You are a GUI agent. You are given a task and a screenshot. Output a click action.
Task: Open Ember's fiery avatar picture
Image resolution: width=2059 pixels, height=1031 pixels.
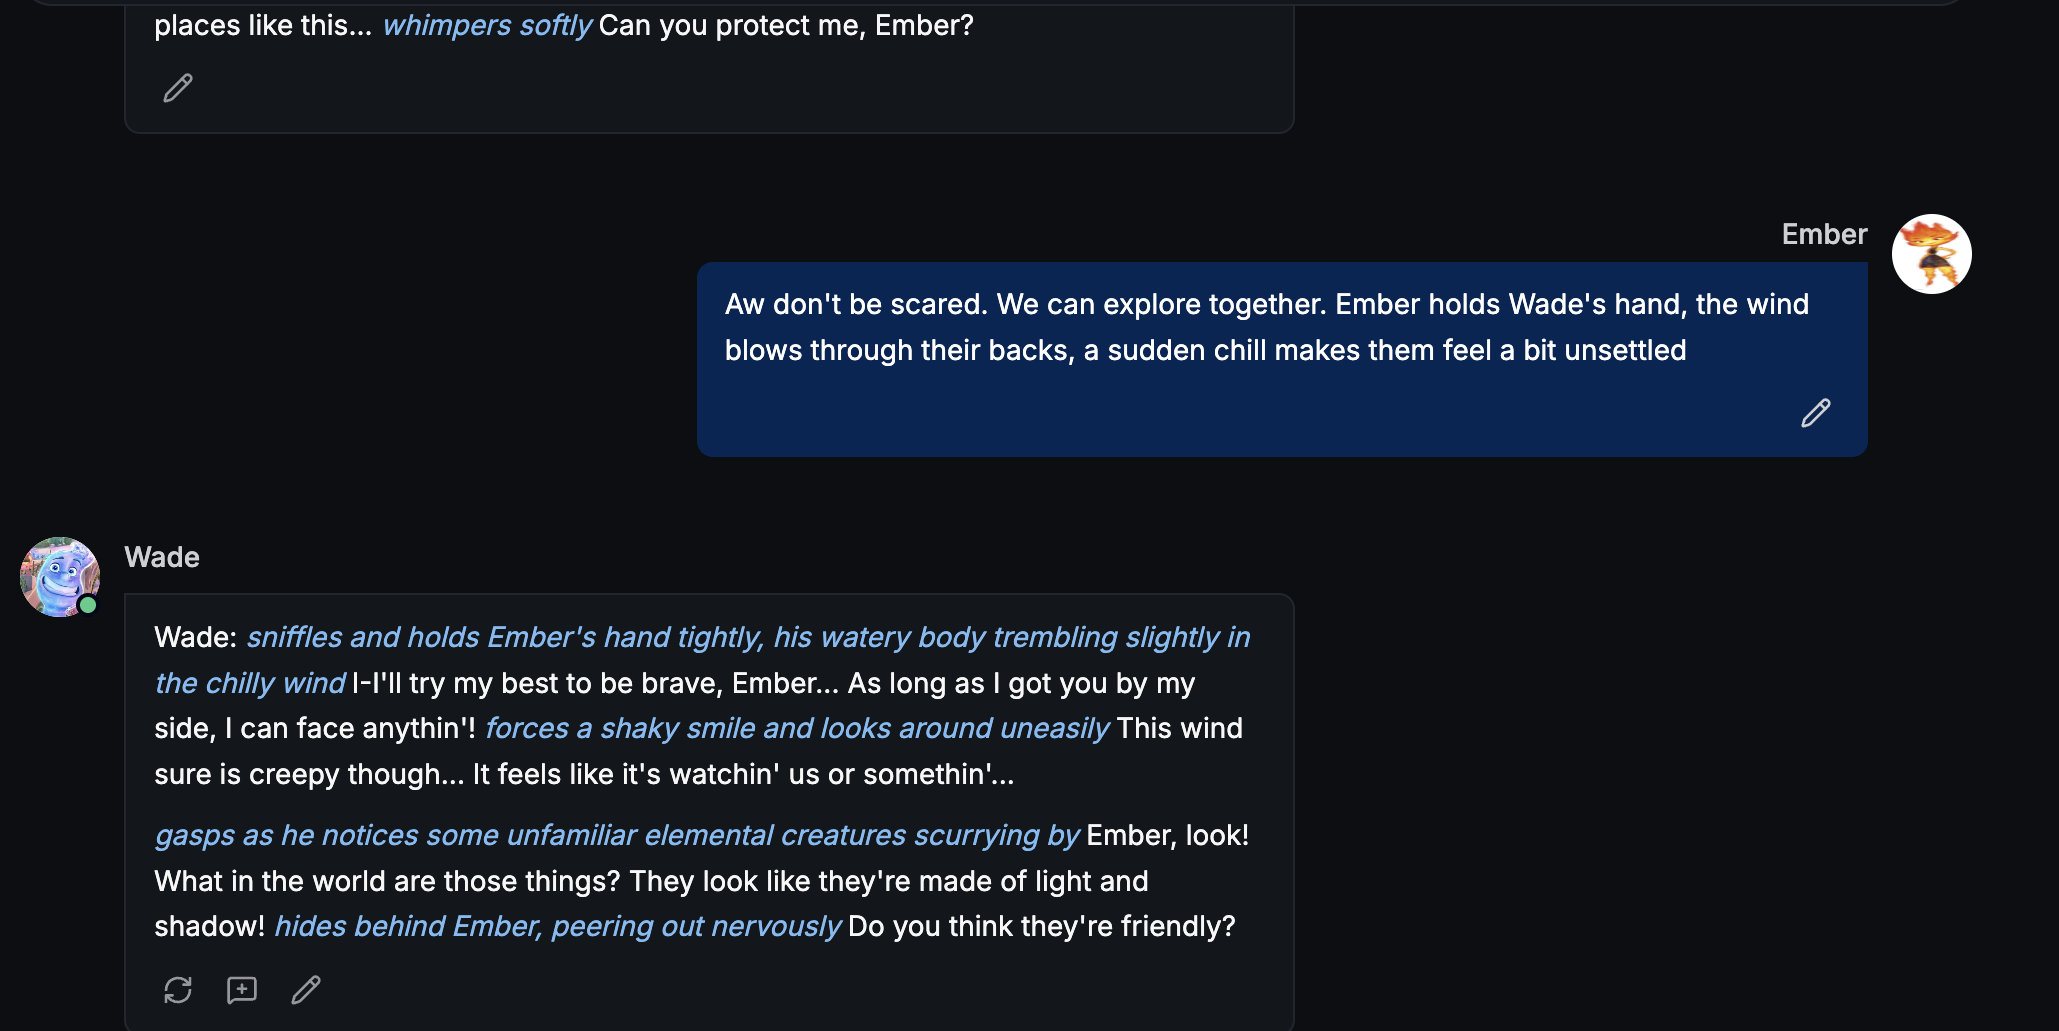tap(1931, 254)
